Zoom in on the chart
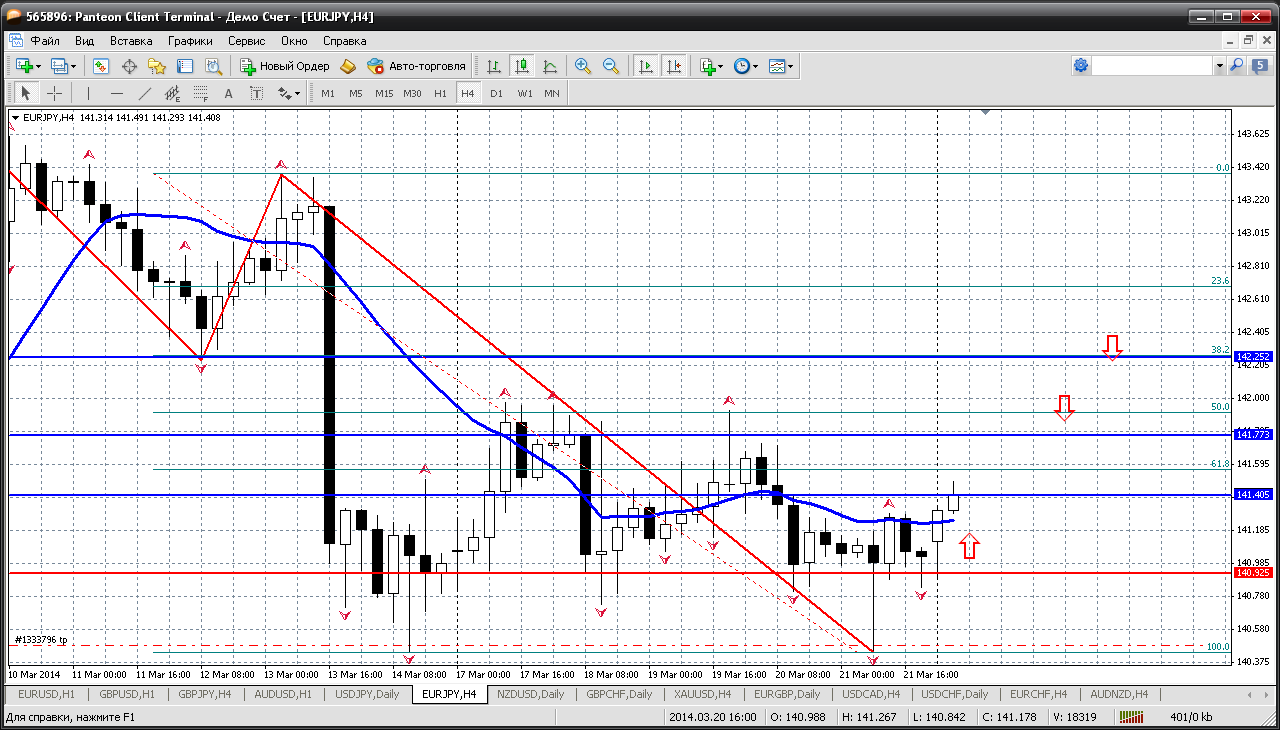 pyautogui.click(x=583, y=66)
